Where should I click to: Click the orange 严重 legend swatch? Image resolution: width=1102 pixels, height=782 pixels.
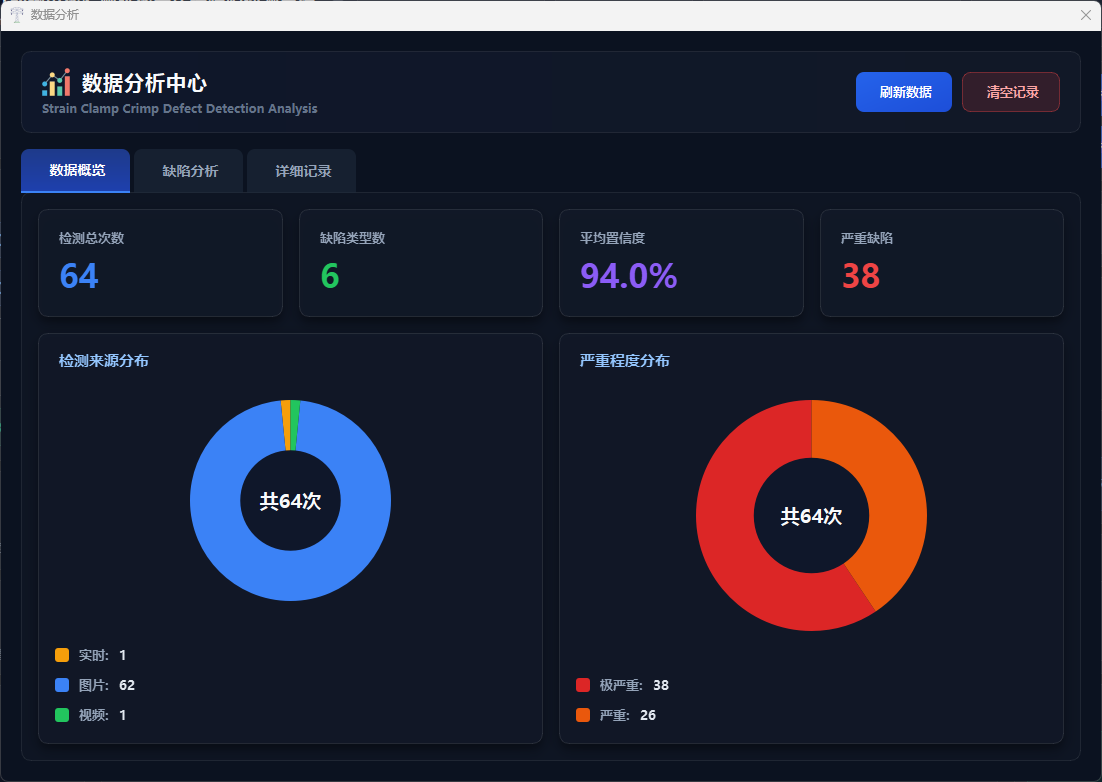583,715
